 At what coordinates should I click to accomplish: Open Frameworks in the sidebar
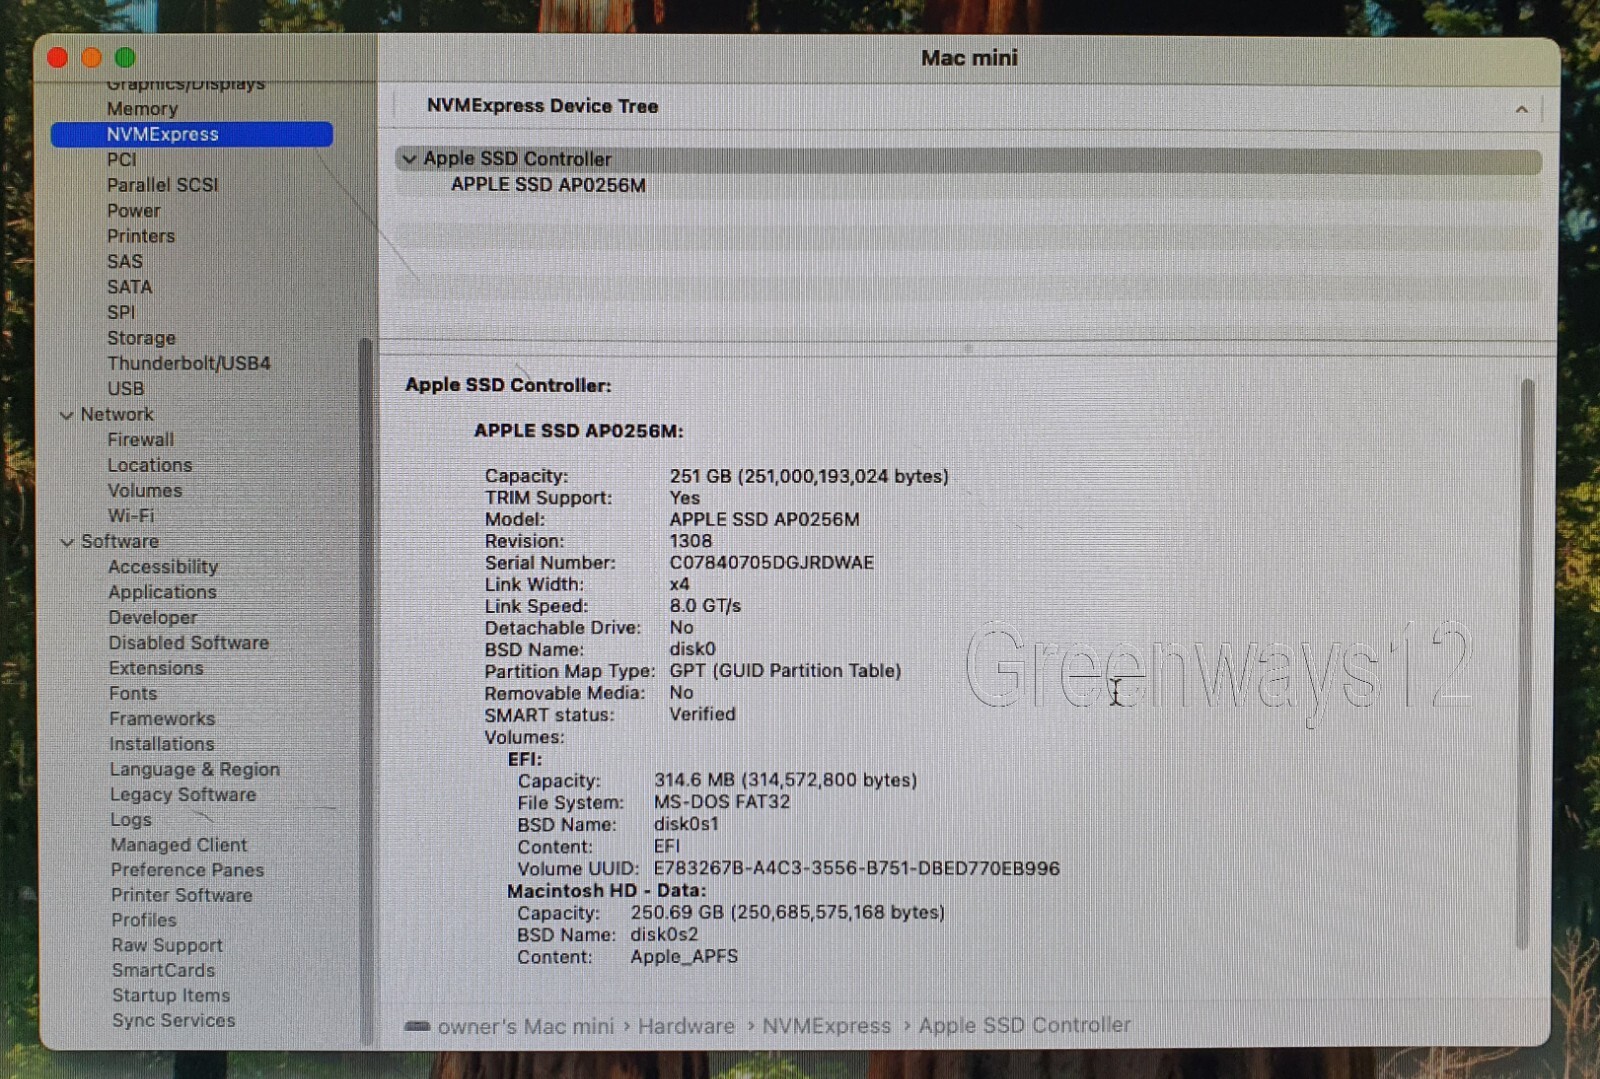[x=162, y=719]
